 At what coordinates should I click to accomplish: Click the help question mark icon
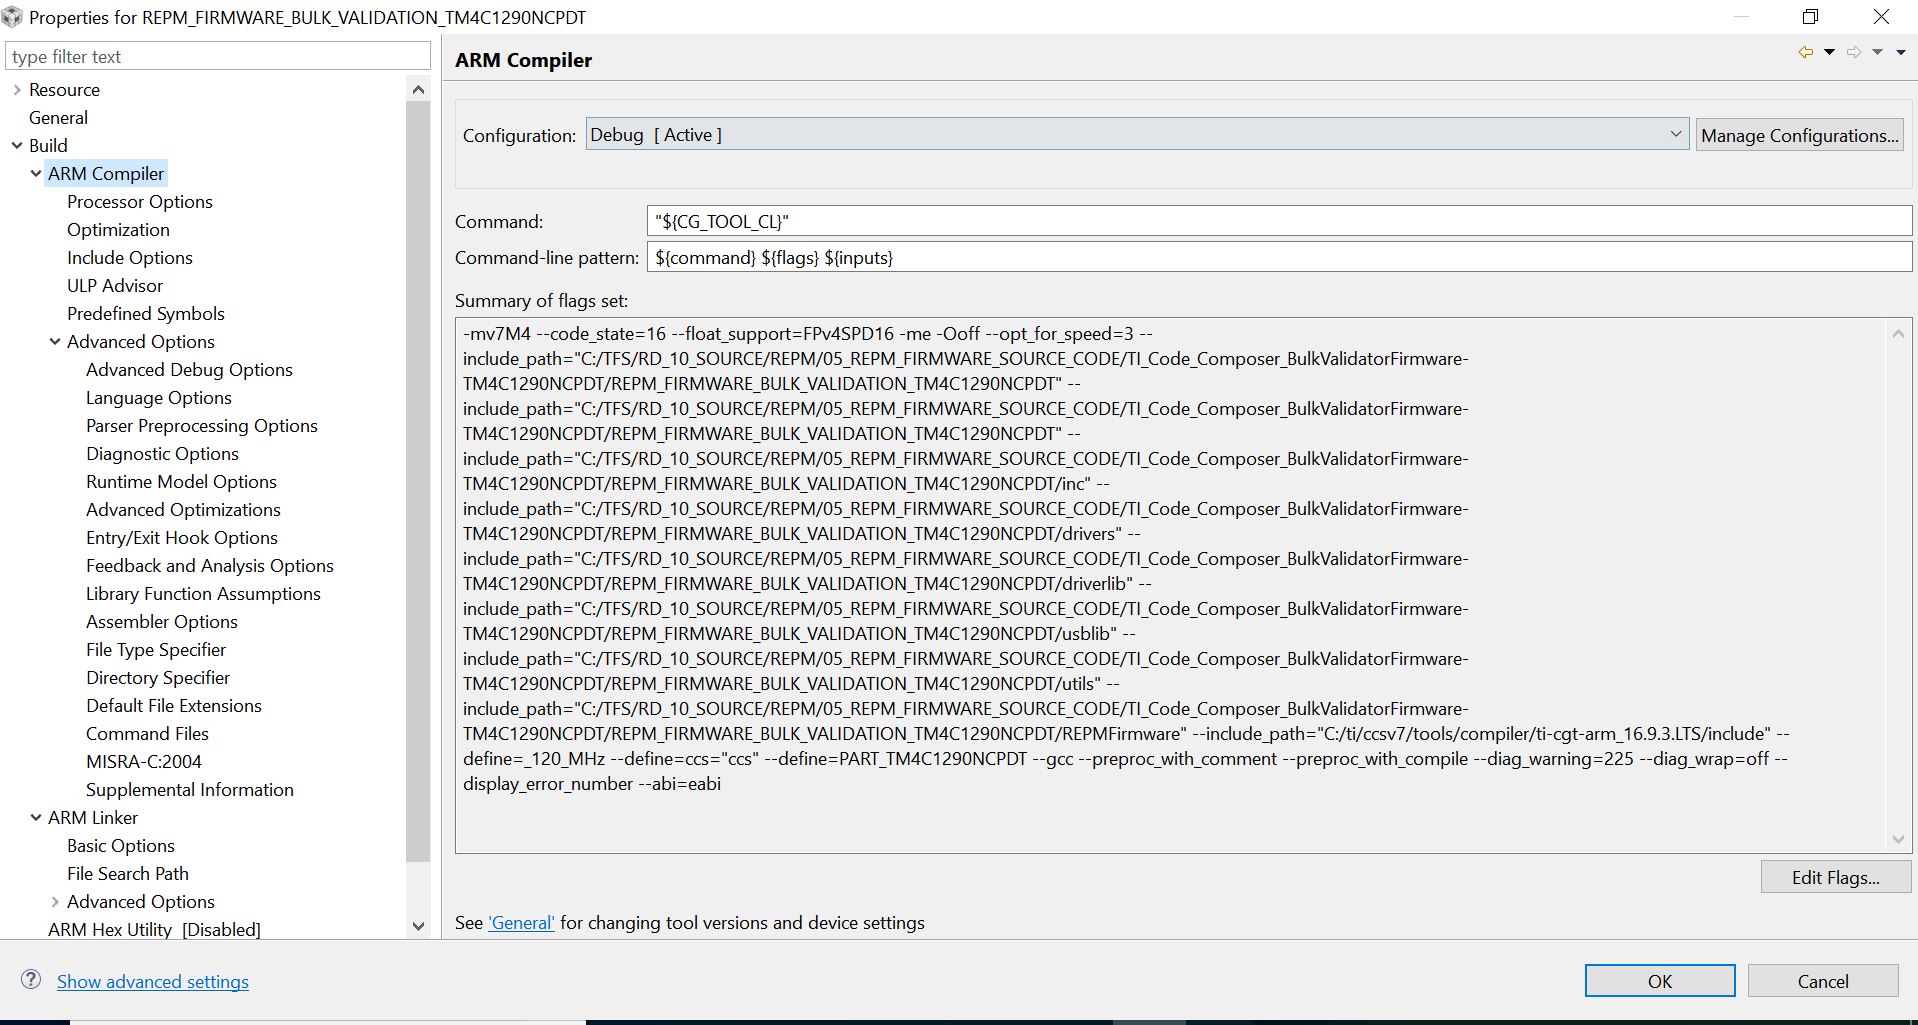point(31,980)
